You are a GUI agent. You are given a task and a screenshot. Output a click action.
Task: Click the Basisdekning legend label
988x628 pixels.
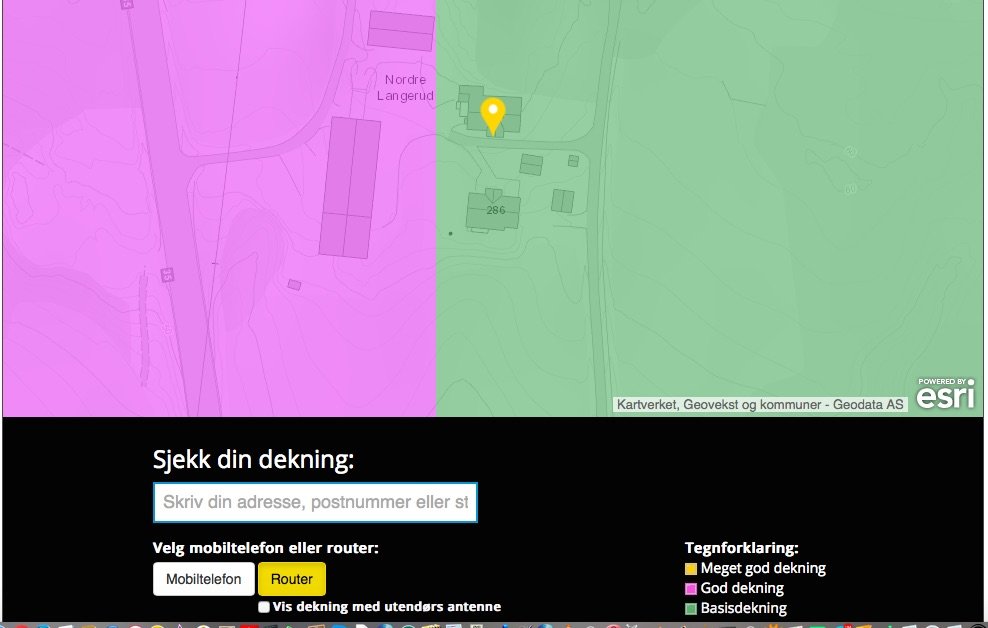tap(744, 608)
